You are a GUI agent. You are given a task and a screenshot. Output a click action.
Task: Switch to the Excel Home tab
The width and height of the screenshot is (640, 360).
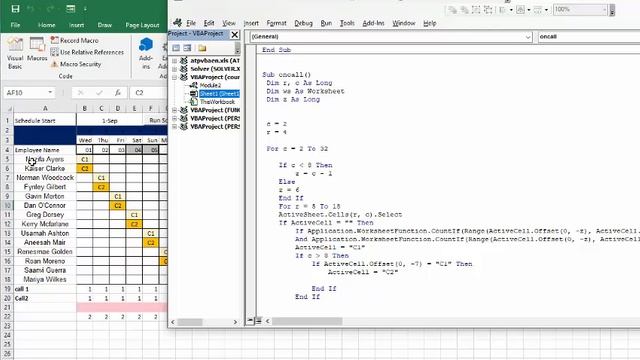point(47,25)
